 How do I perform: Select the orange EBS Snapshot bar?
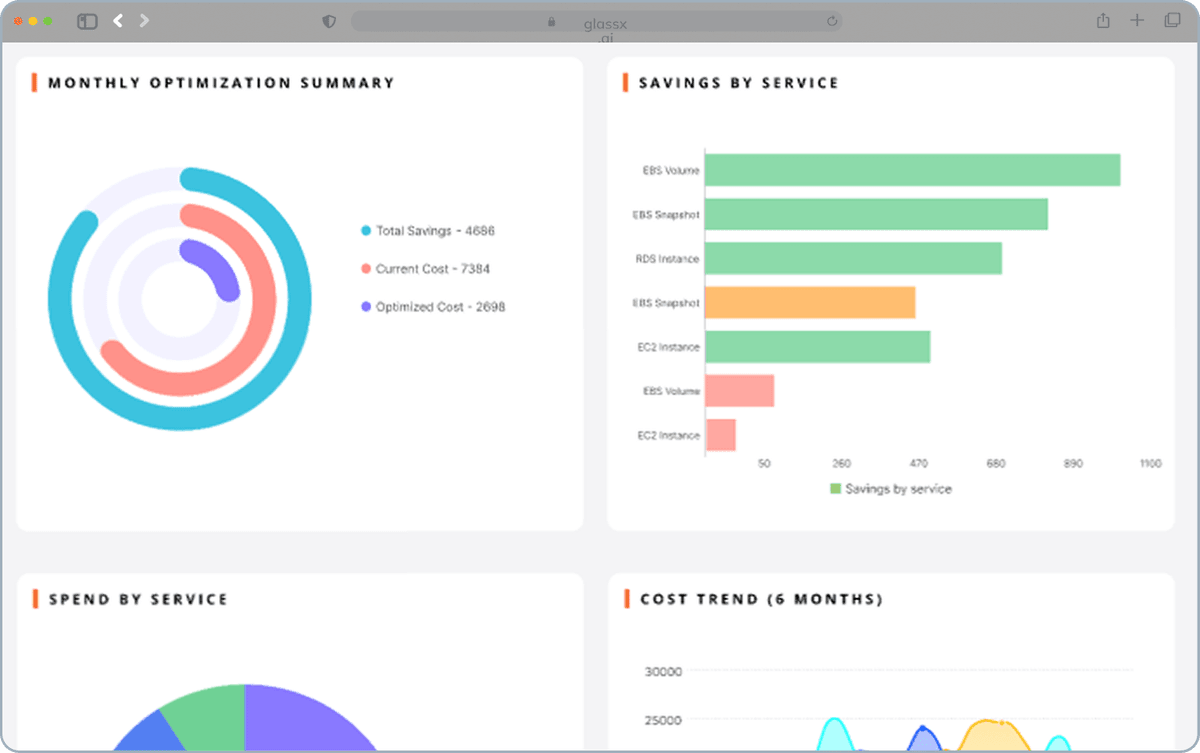point(810,303)
